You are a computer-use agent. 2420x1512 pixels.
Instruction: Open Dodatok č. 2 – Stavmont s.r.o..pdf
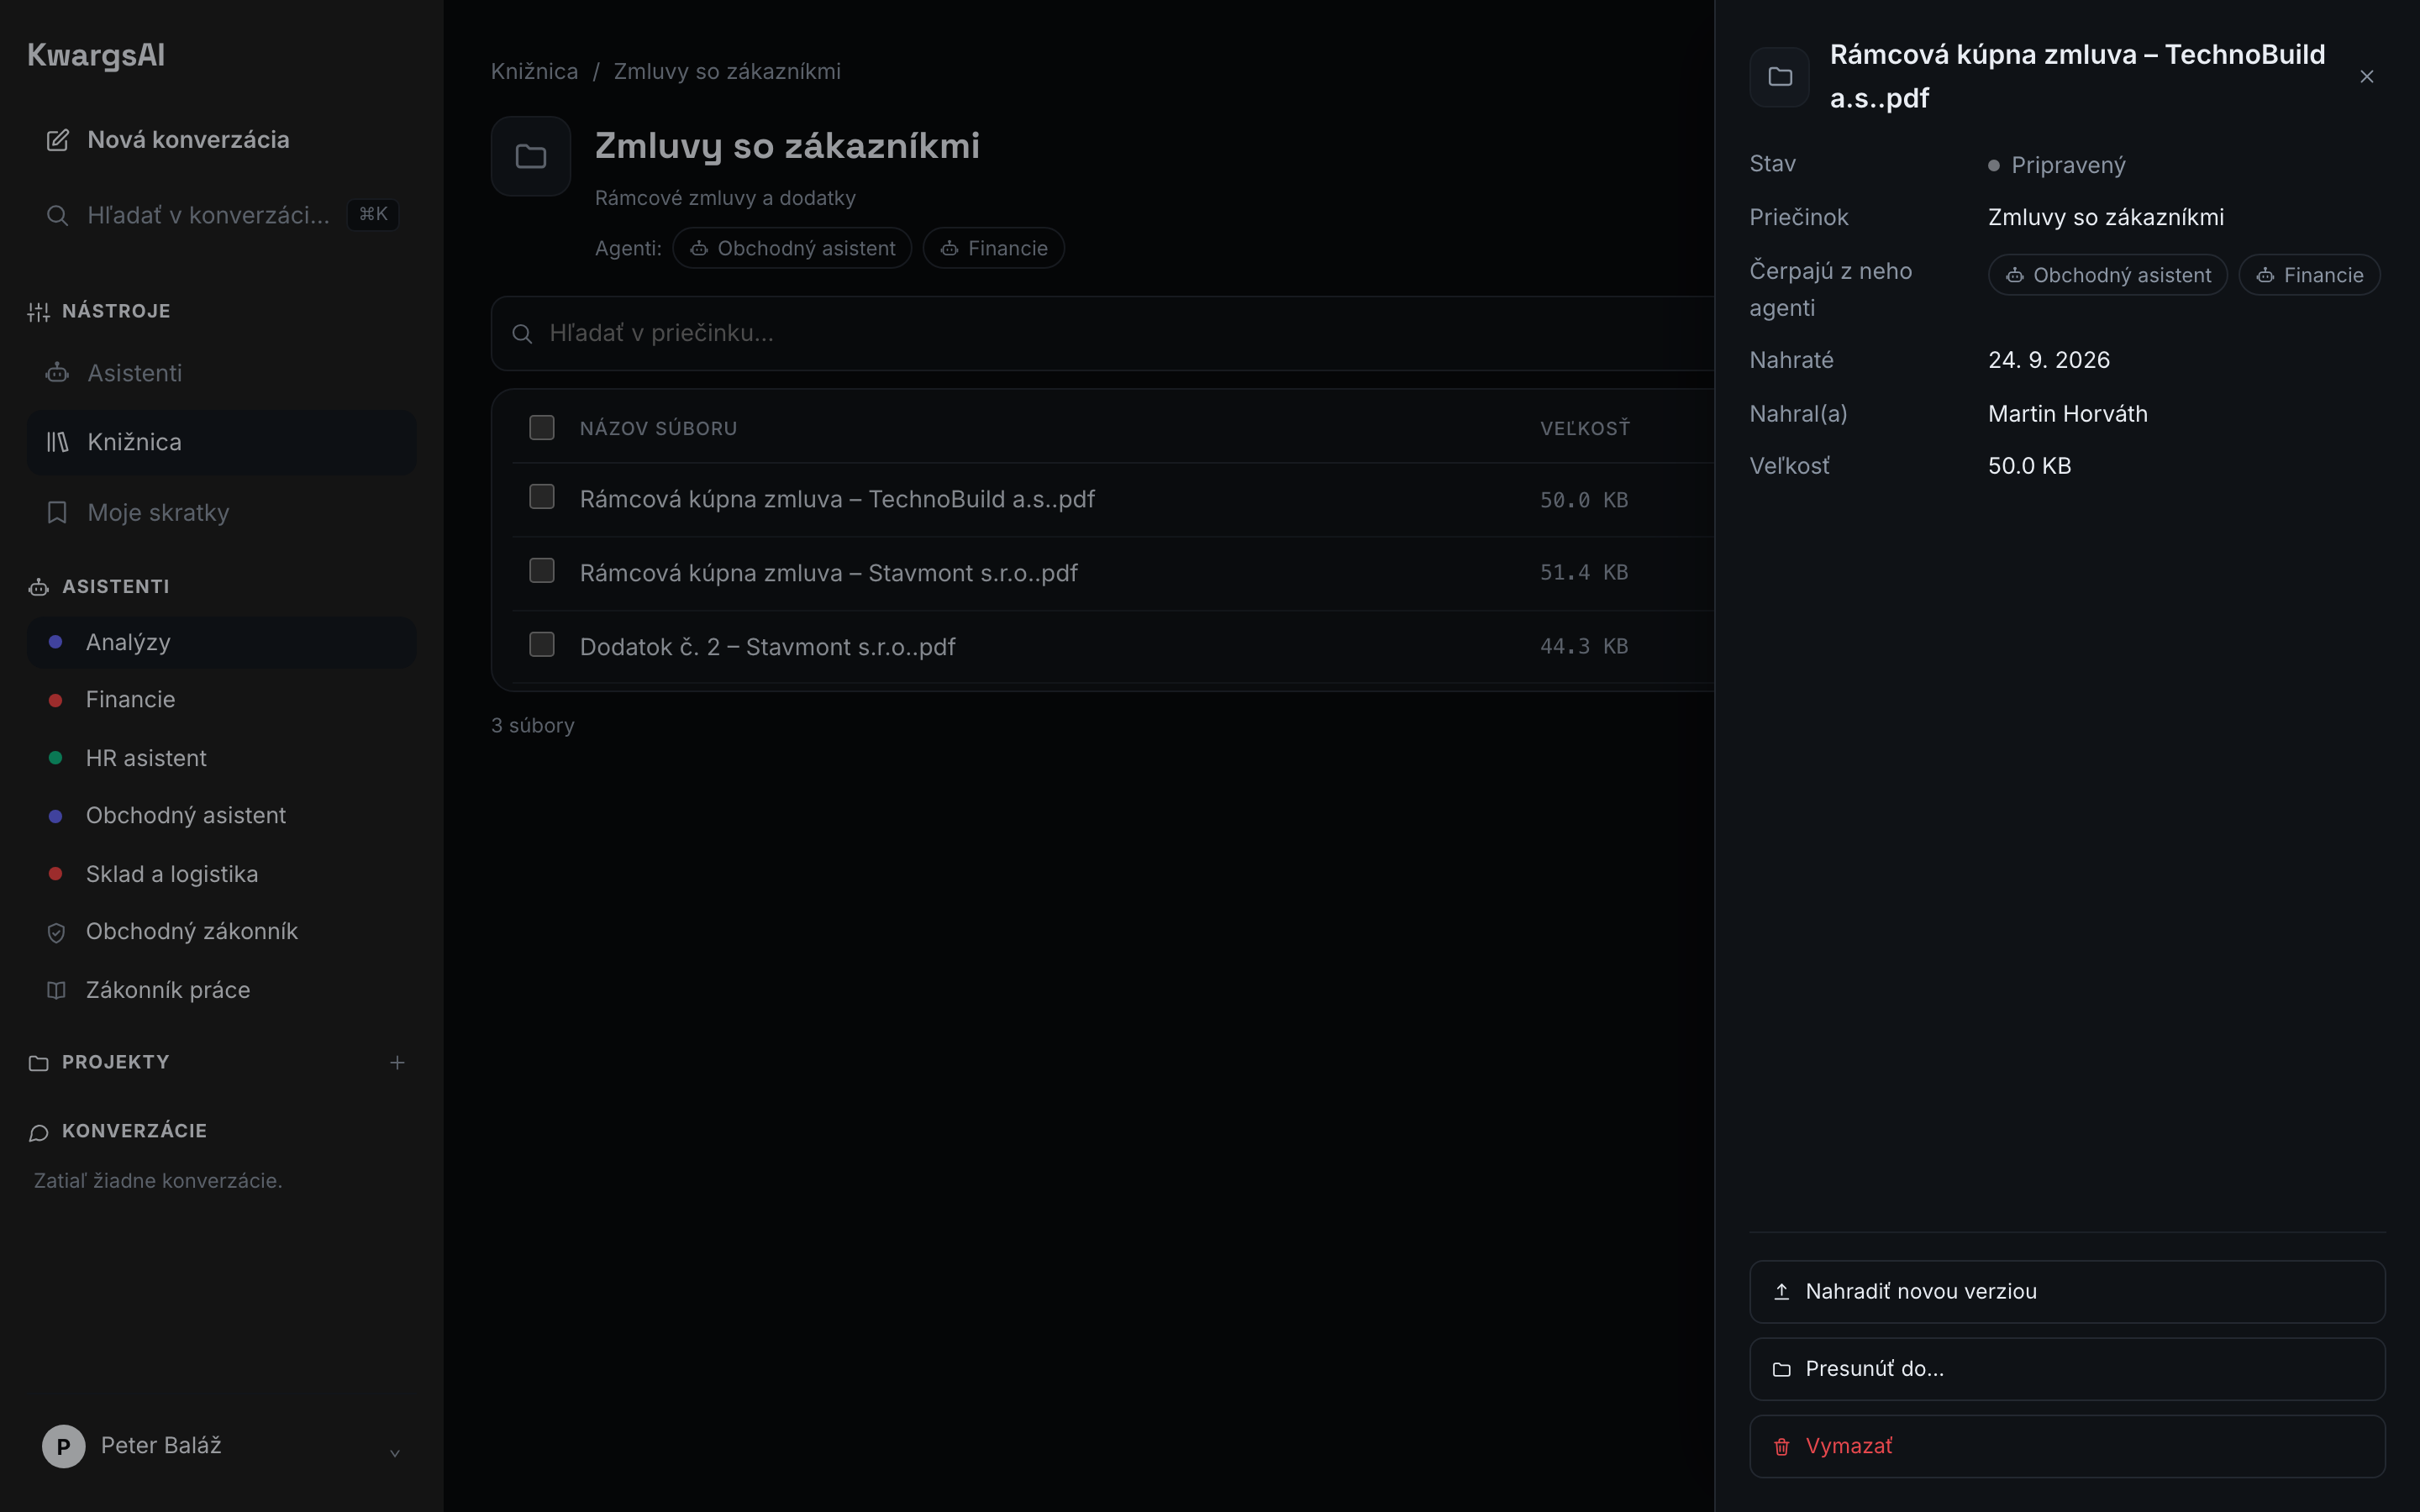[x=767, y=647]
